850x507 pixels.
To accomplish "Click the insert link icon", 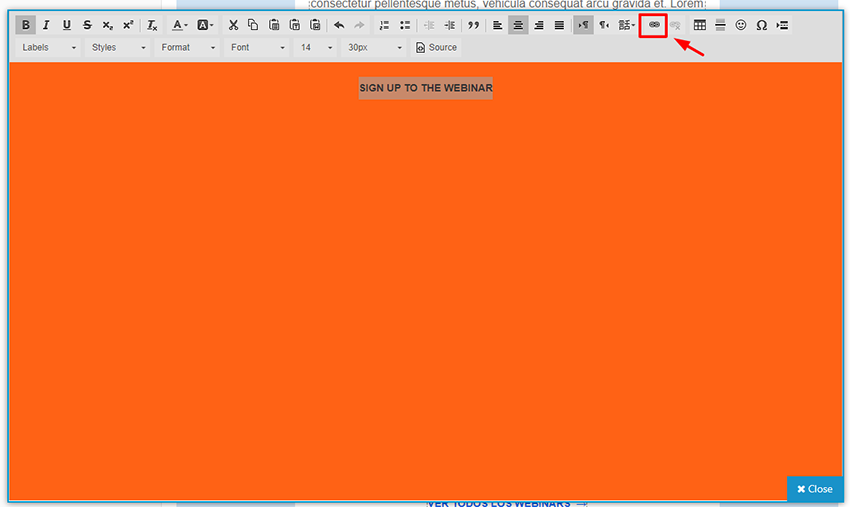I will (654, 25).
